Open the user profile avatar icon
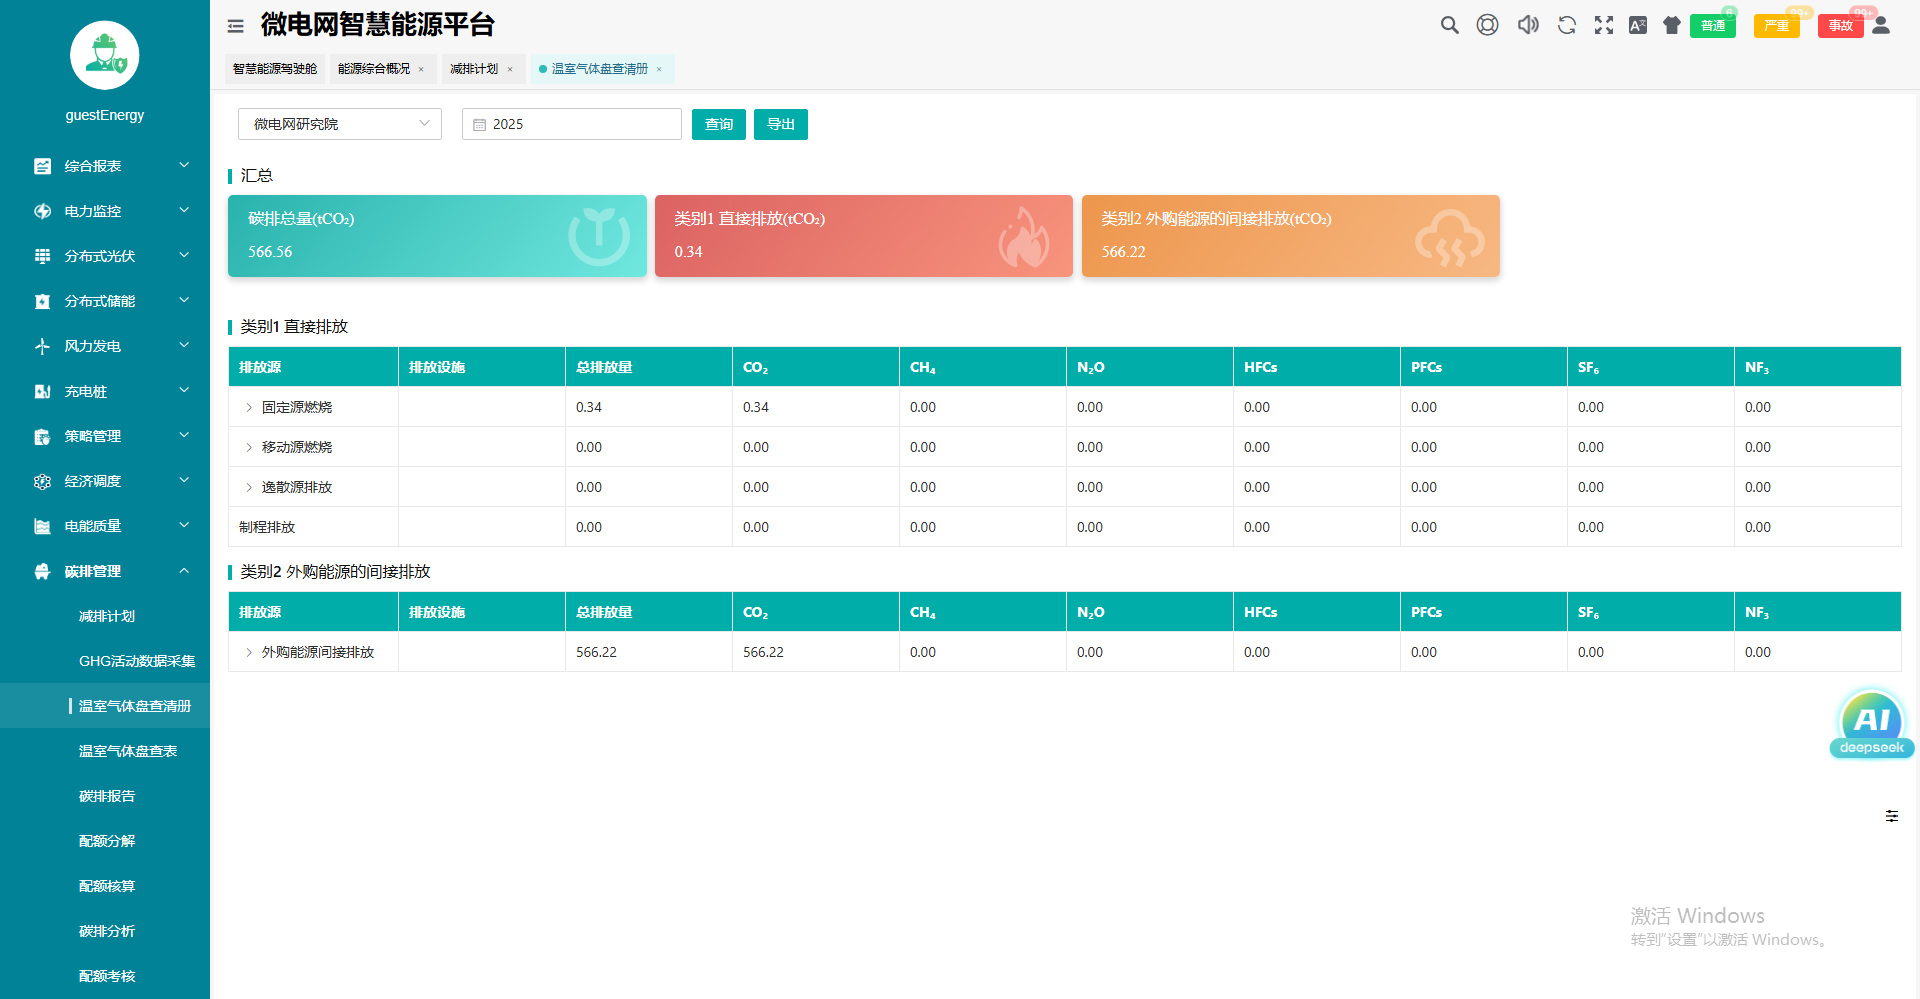 point(1881,25)
